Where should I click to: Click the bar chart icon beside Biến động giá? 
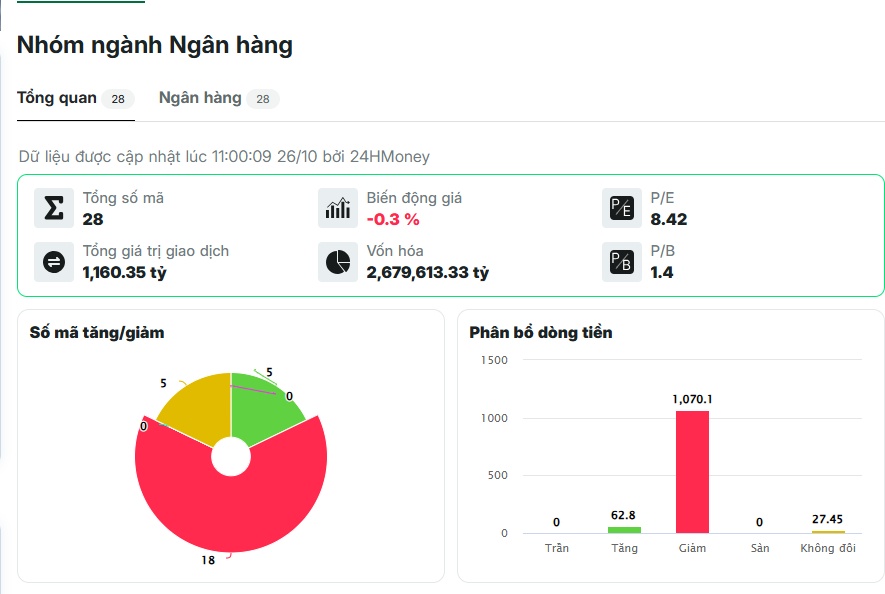click(x=338, y=208)
